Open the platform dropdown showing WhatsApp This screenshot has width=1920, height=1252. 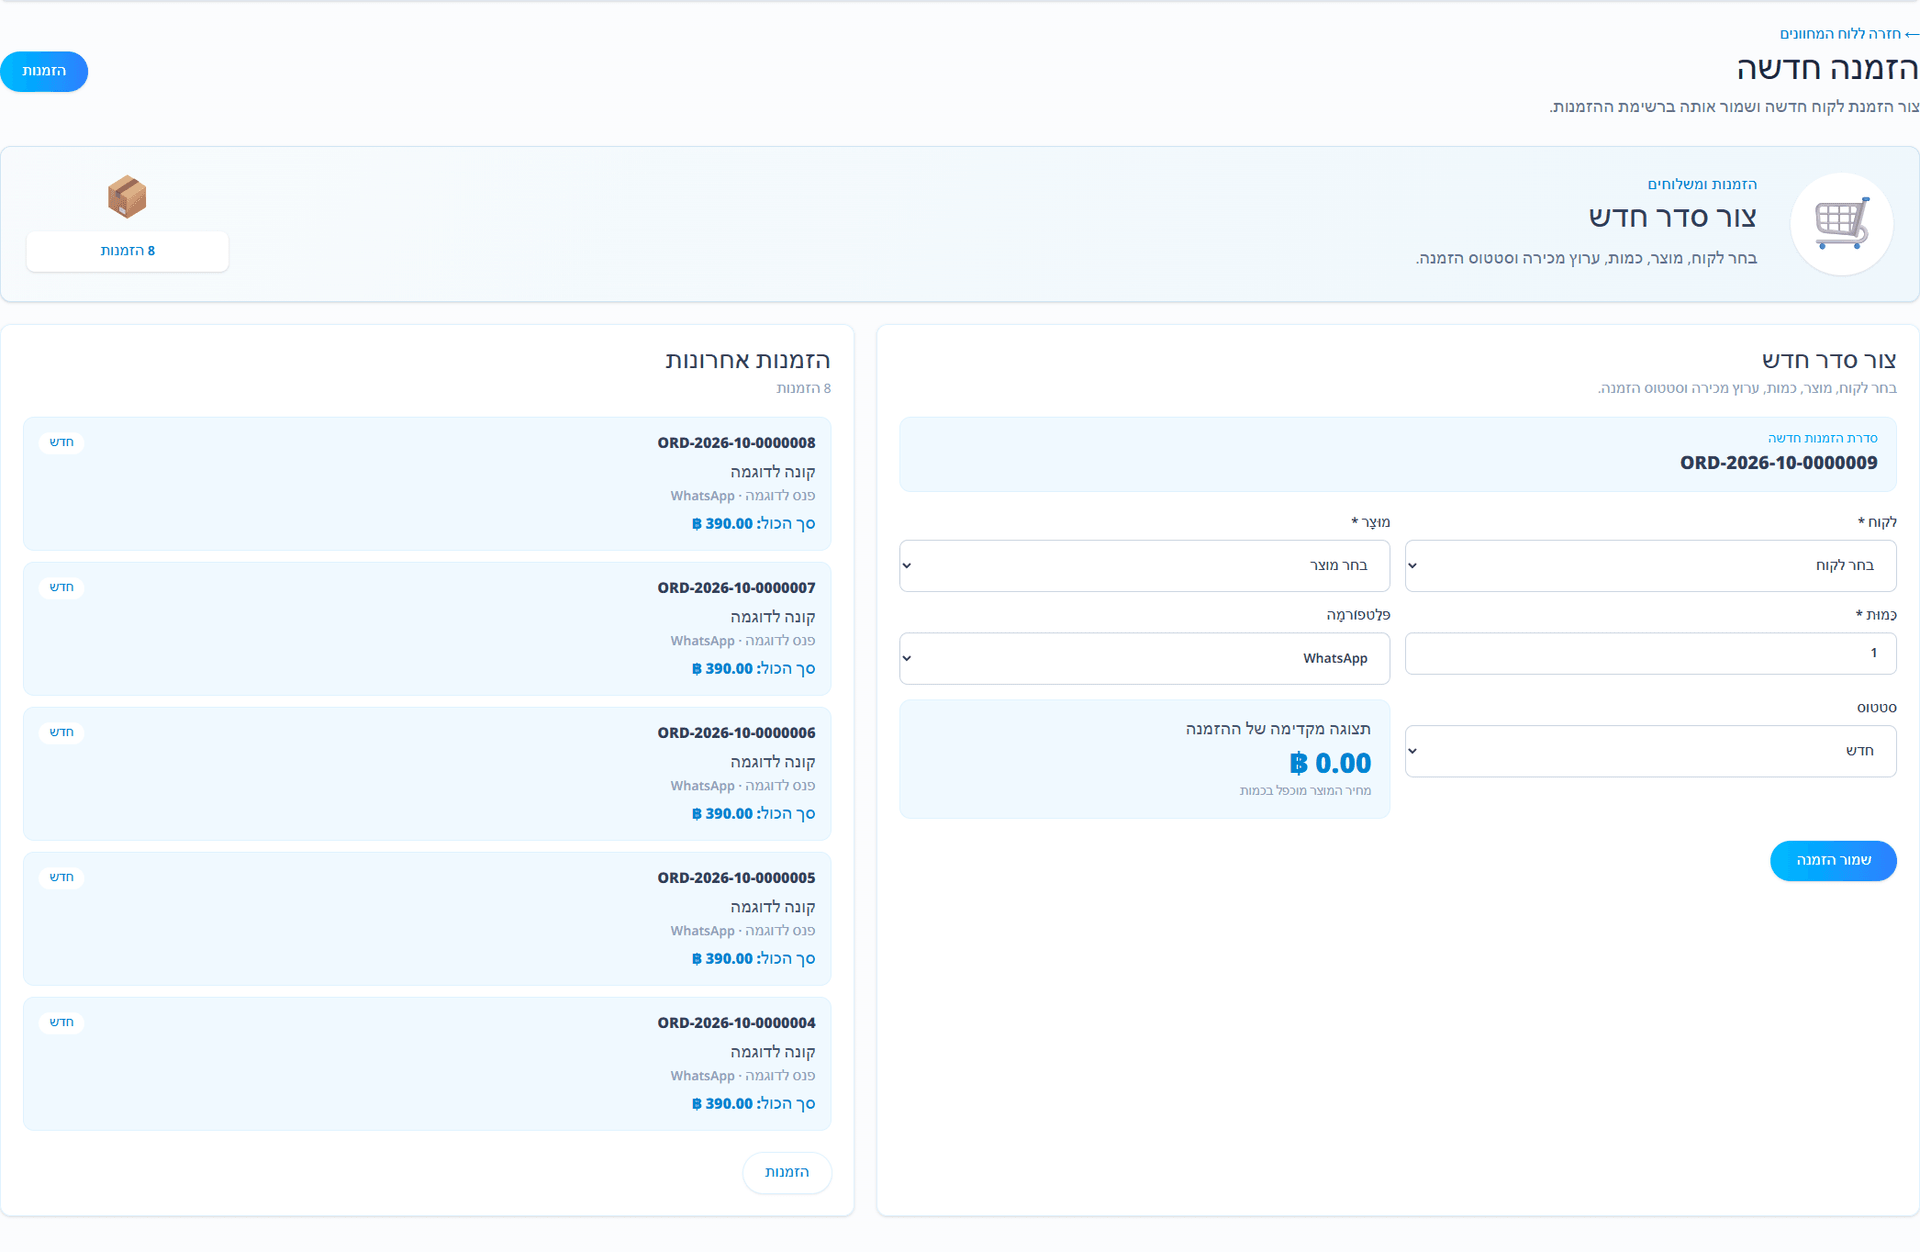point(1144,658)
